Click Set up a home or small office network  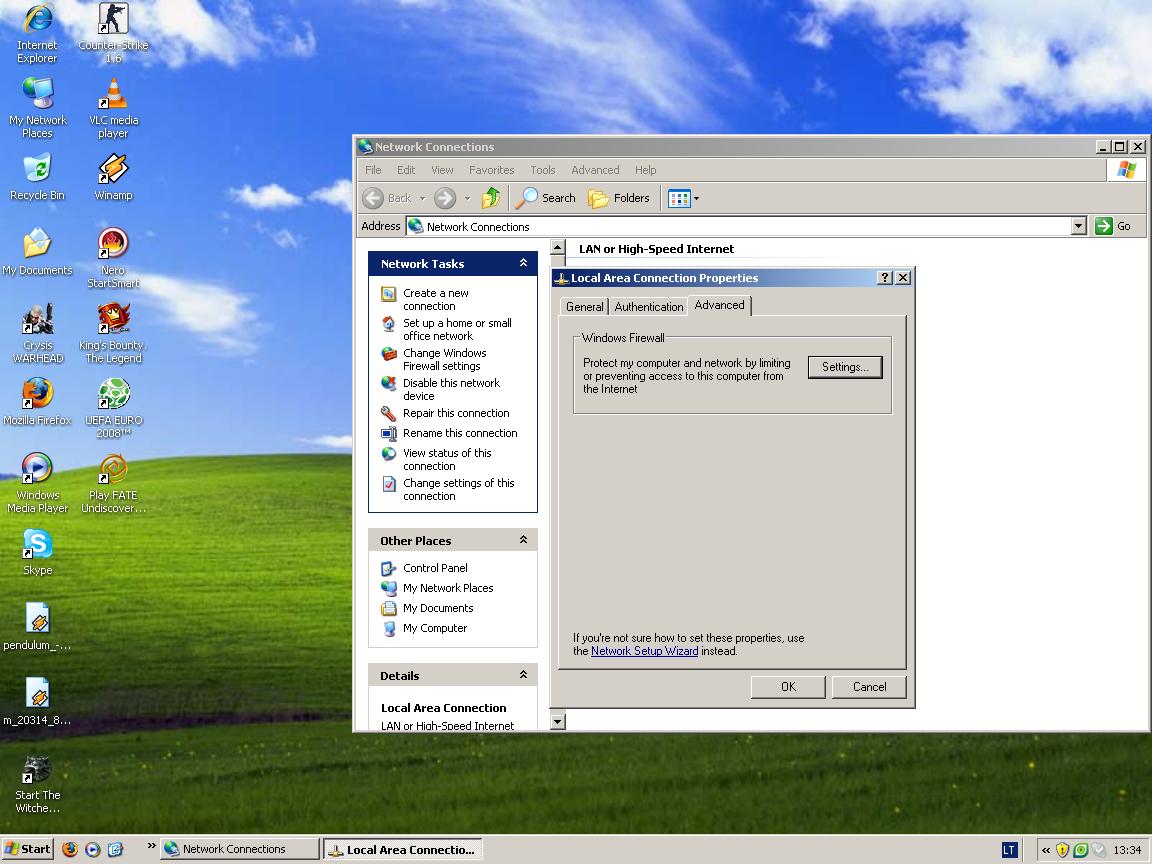(457, 329)
